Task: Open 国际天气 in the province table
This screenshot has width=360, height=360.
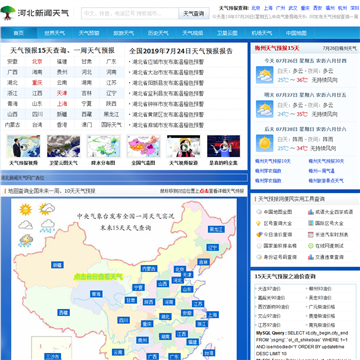Action: [111, 125]
